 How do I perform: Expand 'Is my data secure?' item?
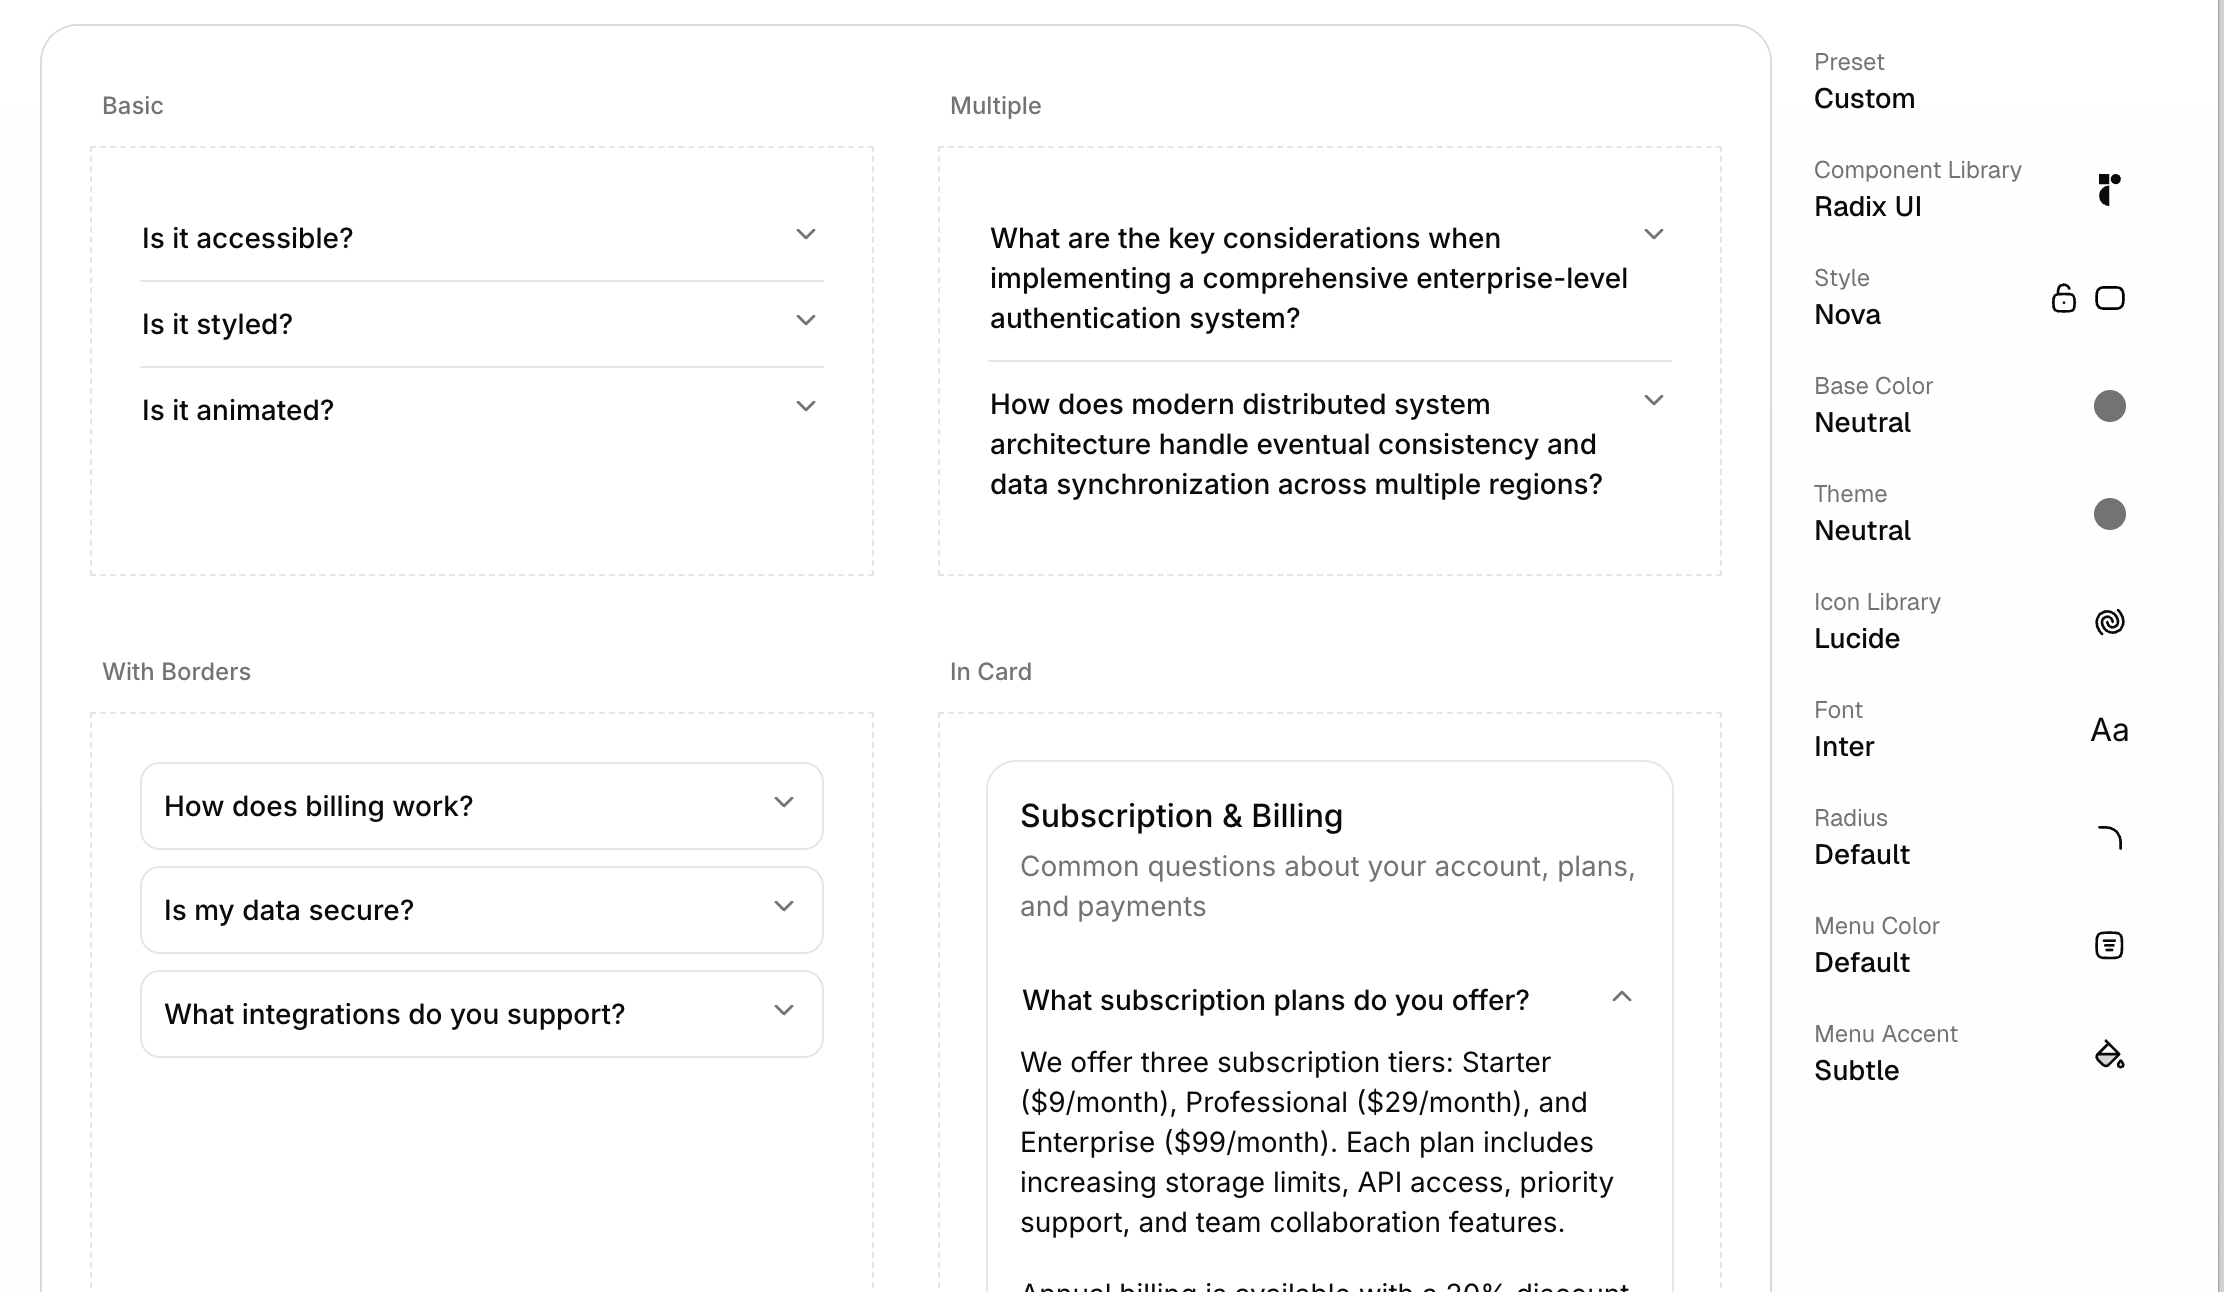click(482, 910)
